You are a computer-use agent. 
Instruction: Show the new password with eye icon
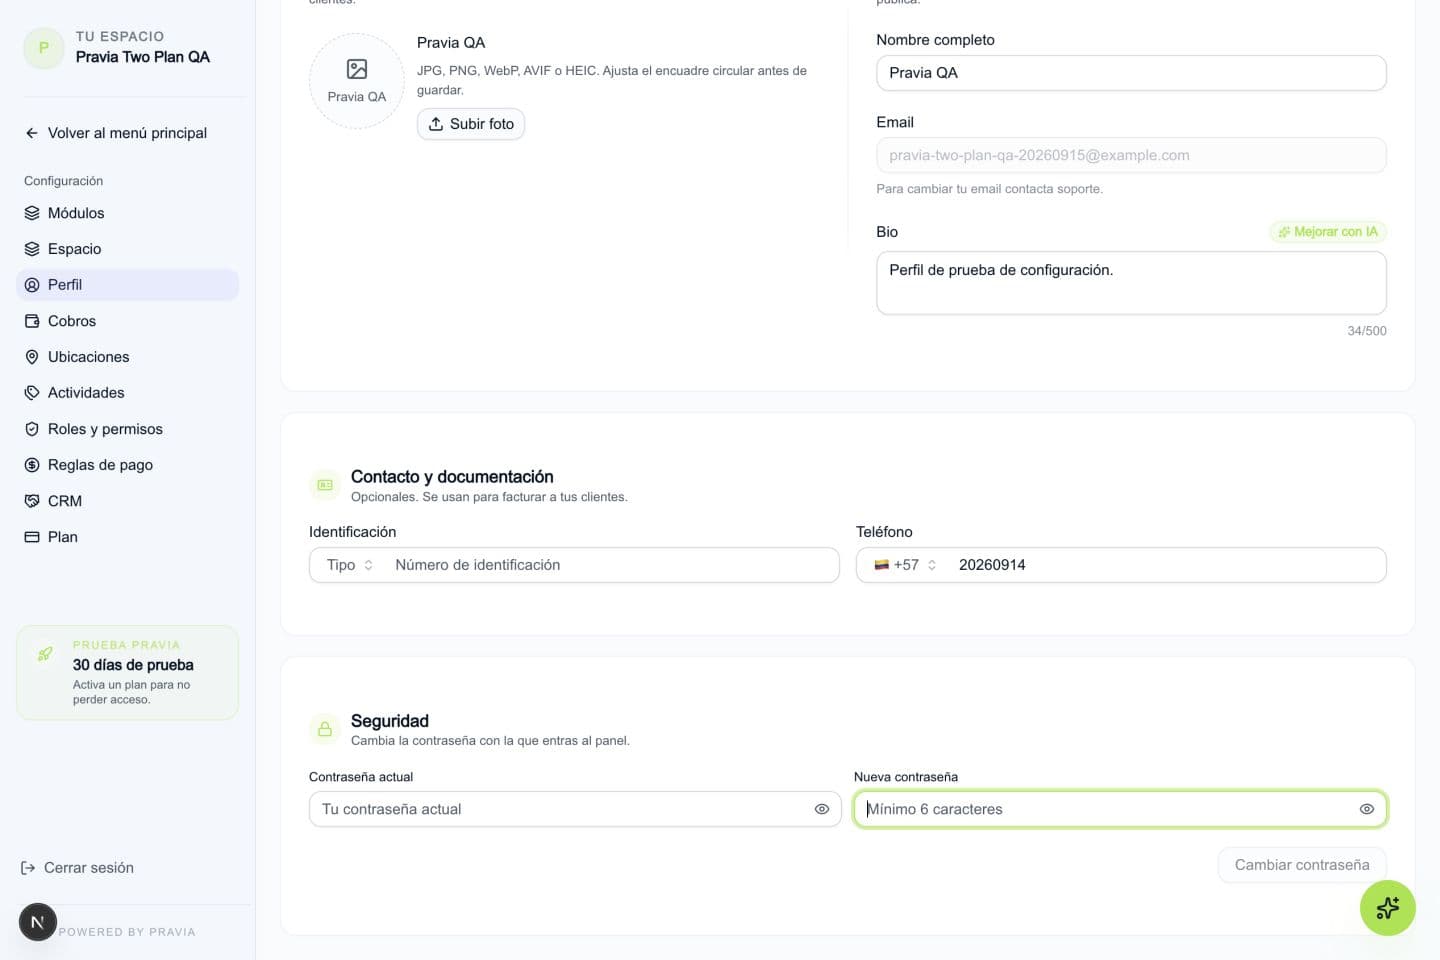[x=1367, y=809]
